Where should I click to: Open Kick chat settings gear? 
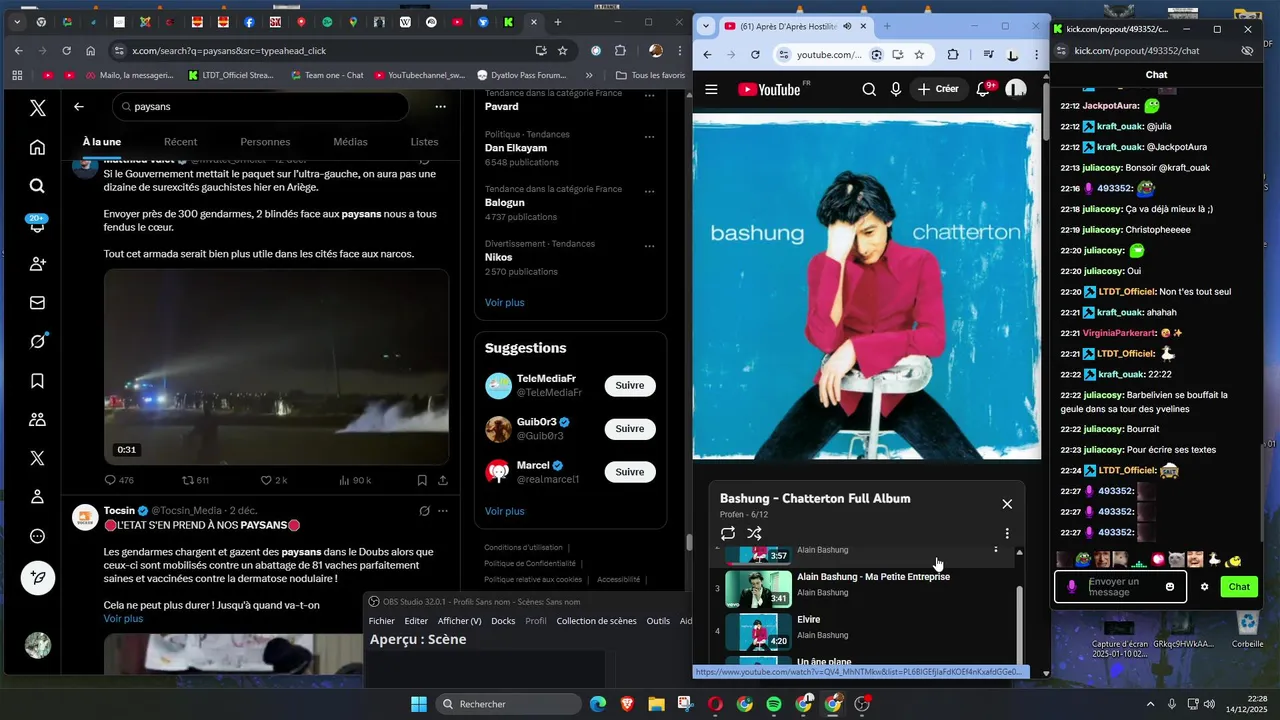[1204, 587]
